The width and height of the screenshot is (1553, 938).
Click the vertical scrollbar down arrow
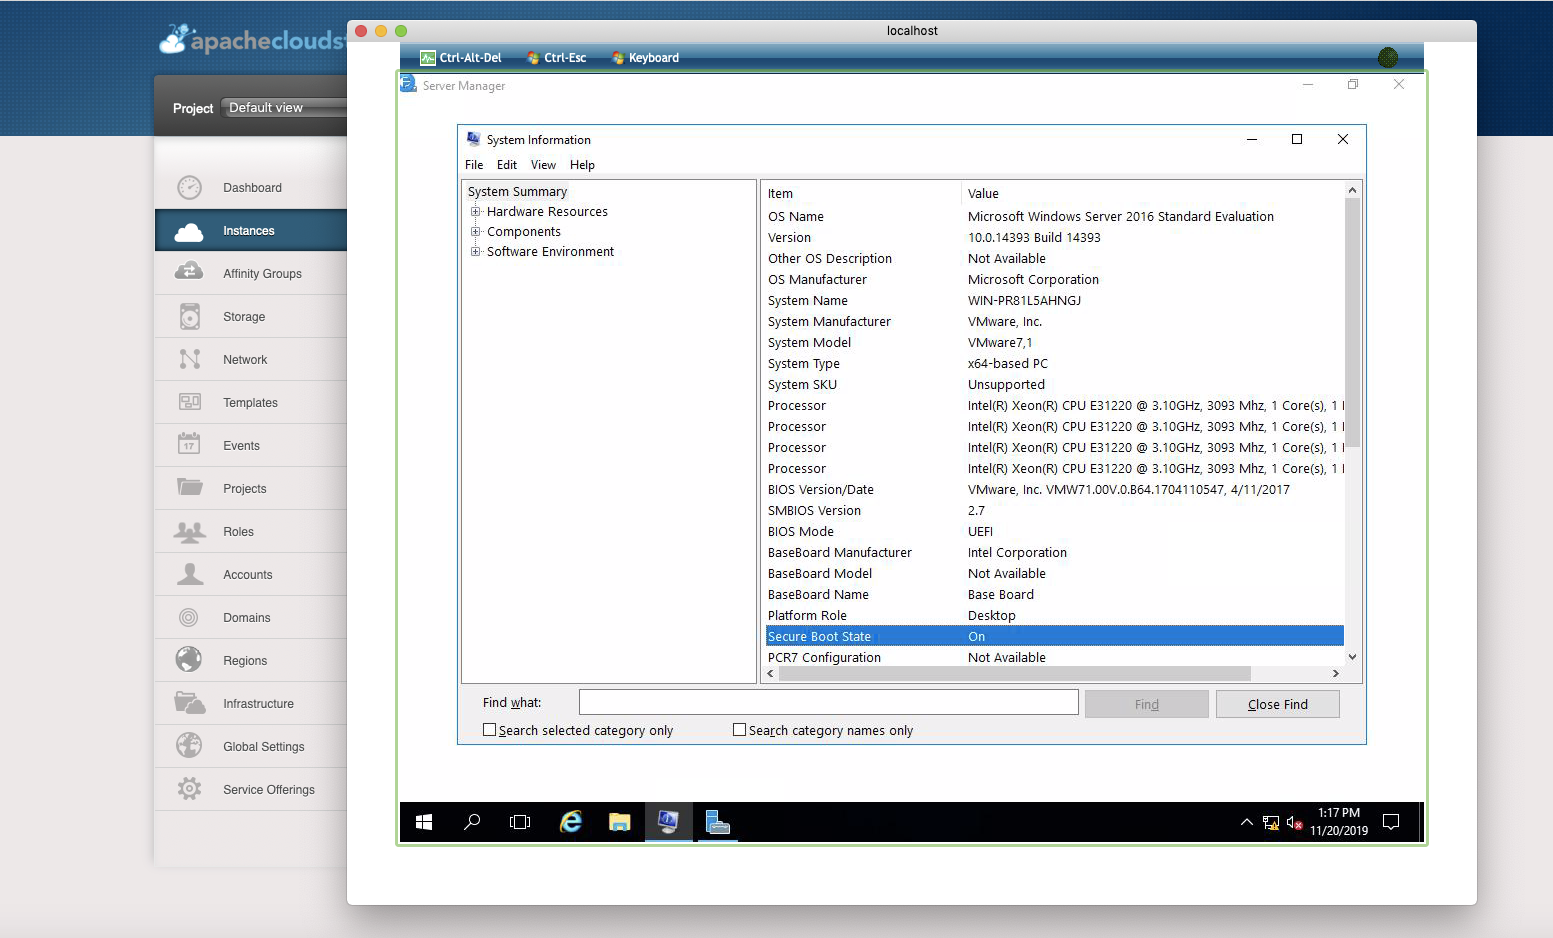[x=1352, y=657]
